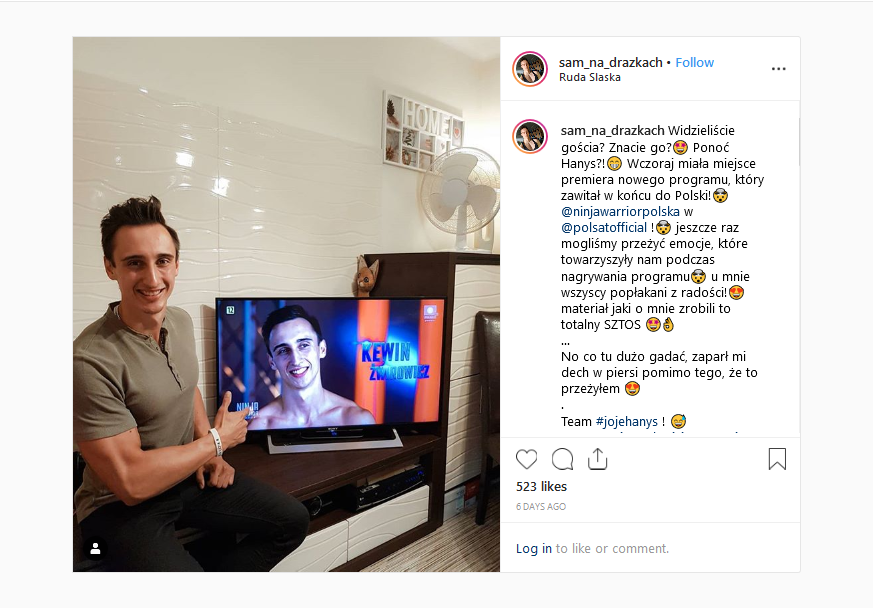Screen dimensions: 873x608
Task: Open the Ruda Slaska location link
Action: click(590, 77)
